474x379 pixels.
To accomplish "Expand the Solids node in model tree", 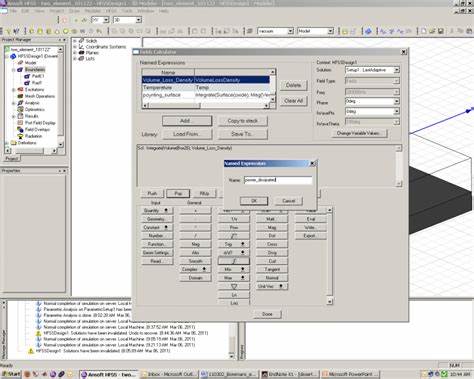I will (x=75, y=41).
